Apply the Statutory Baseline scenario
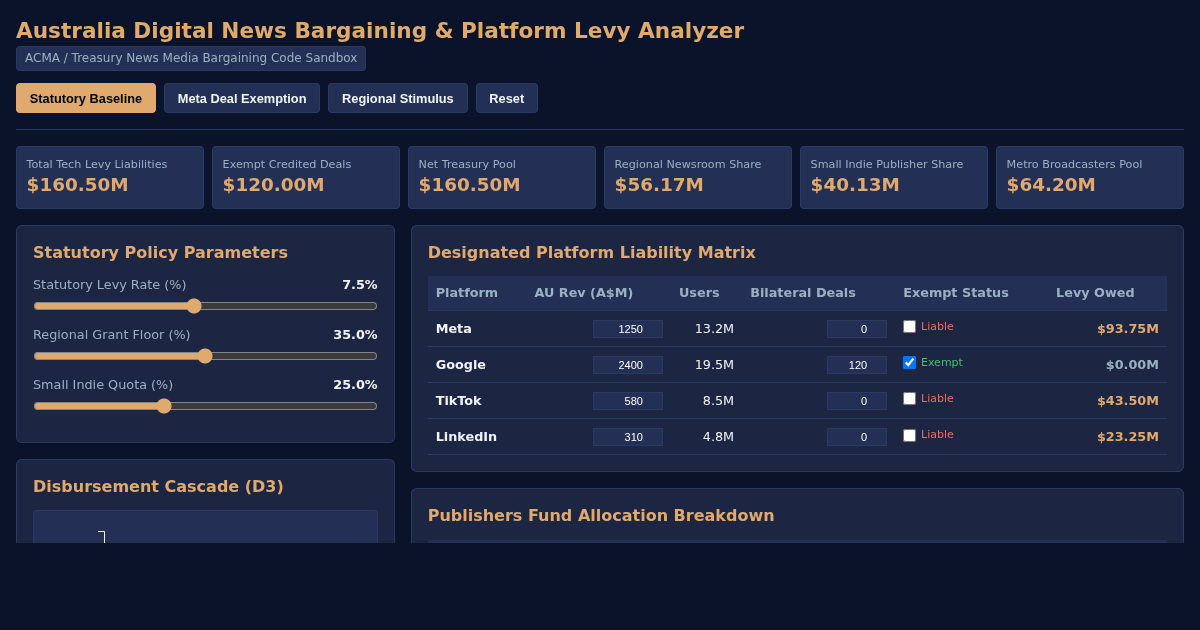Screen dimensions: 1200x630 point(86,98)
